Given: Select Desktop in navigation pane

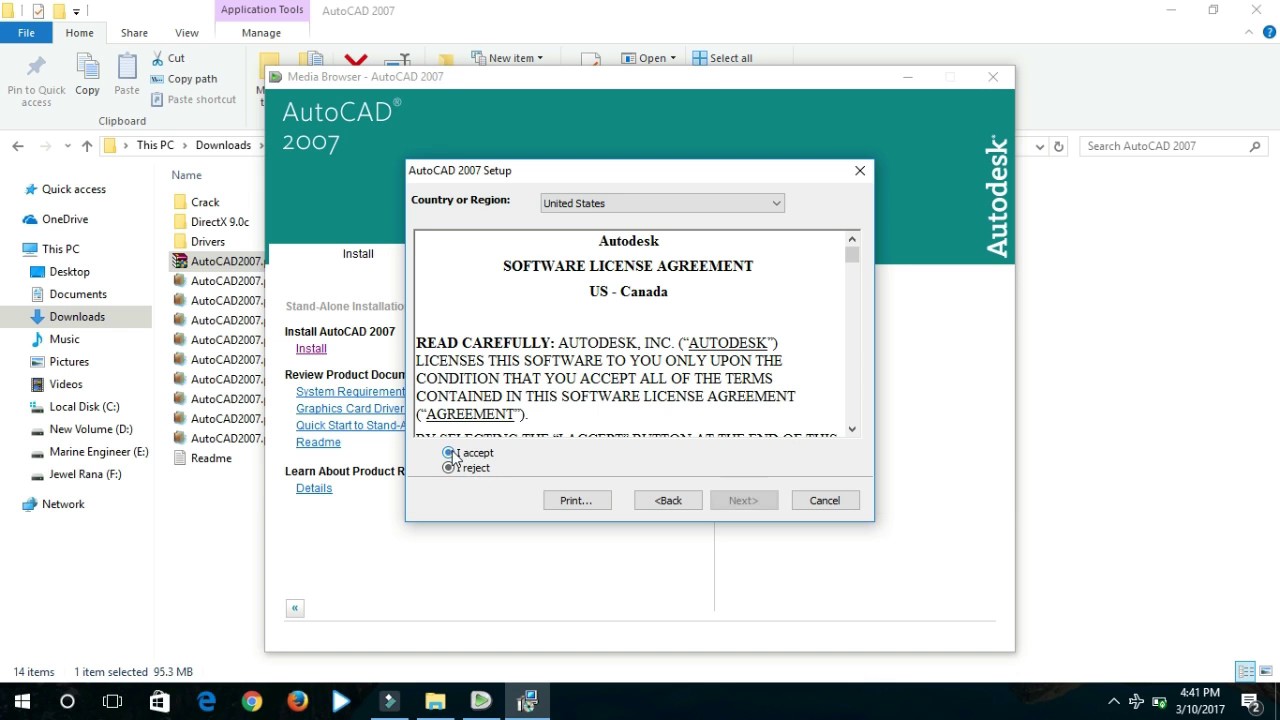Looking at the screenshot, I should (69, 272).
